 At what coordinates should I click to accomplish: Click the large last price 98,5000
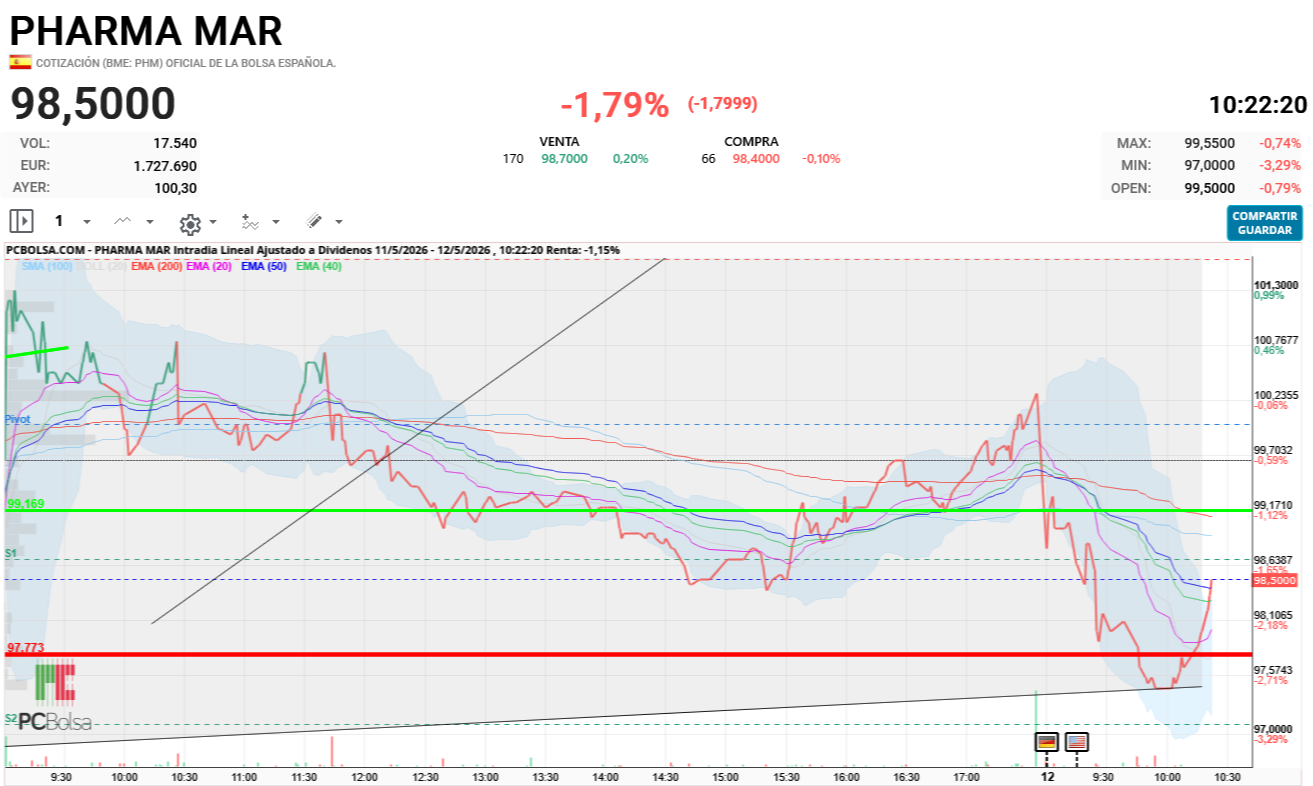click(93, 104)
